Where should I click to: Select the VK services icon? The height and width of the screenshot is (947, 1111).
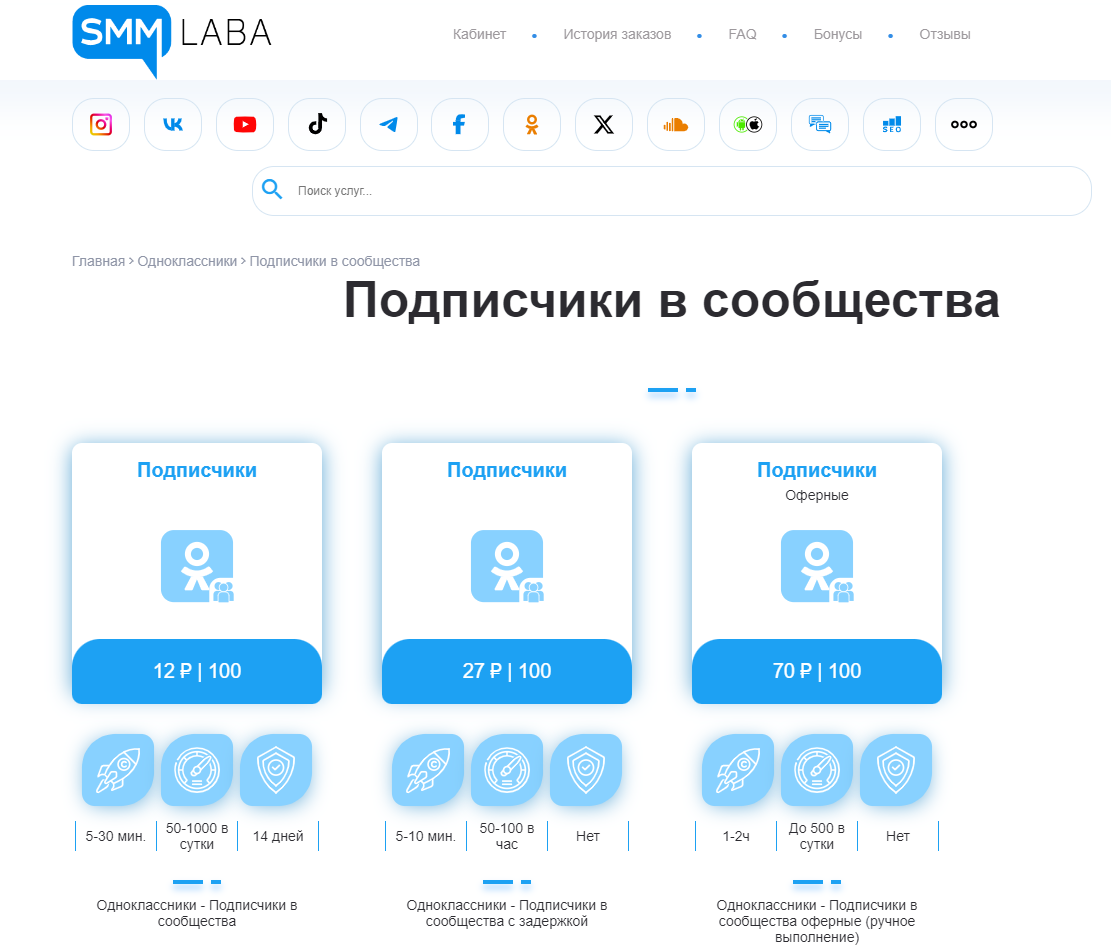(173, 125)
